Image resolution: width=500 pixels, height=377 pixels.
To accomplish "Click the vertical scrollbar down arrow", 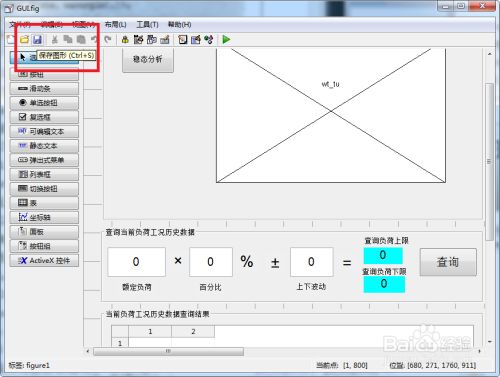I will pyautogui.click(x=489, y=342).
